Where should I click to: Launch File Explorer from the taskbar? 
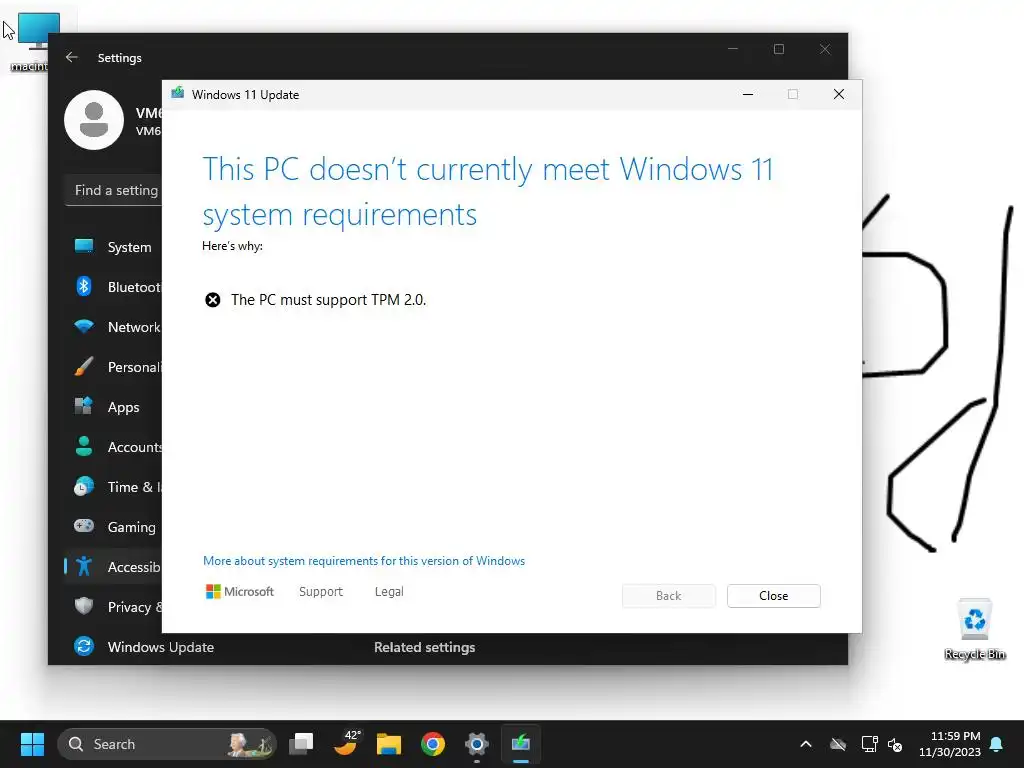pyautogui.click(x=389, y=744)
